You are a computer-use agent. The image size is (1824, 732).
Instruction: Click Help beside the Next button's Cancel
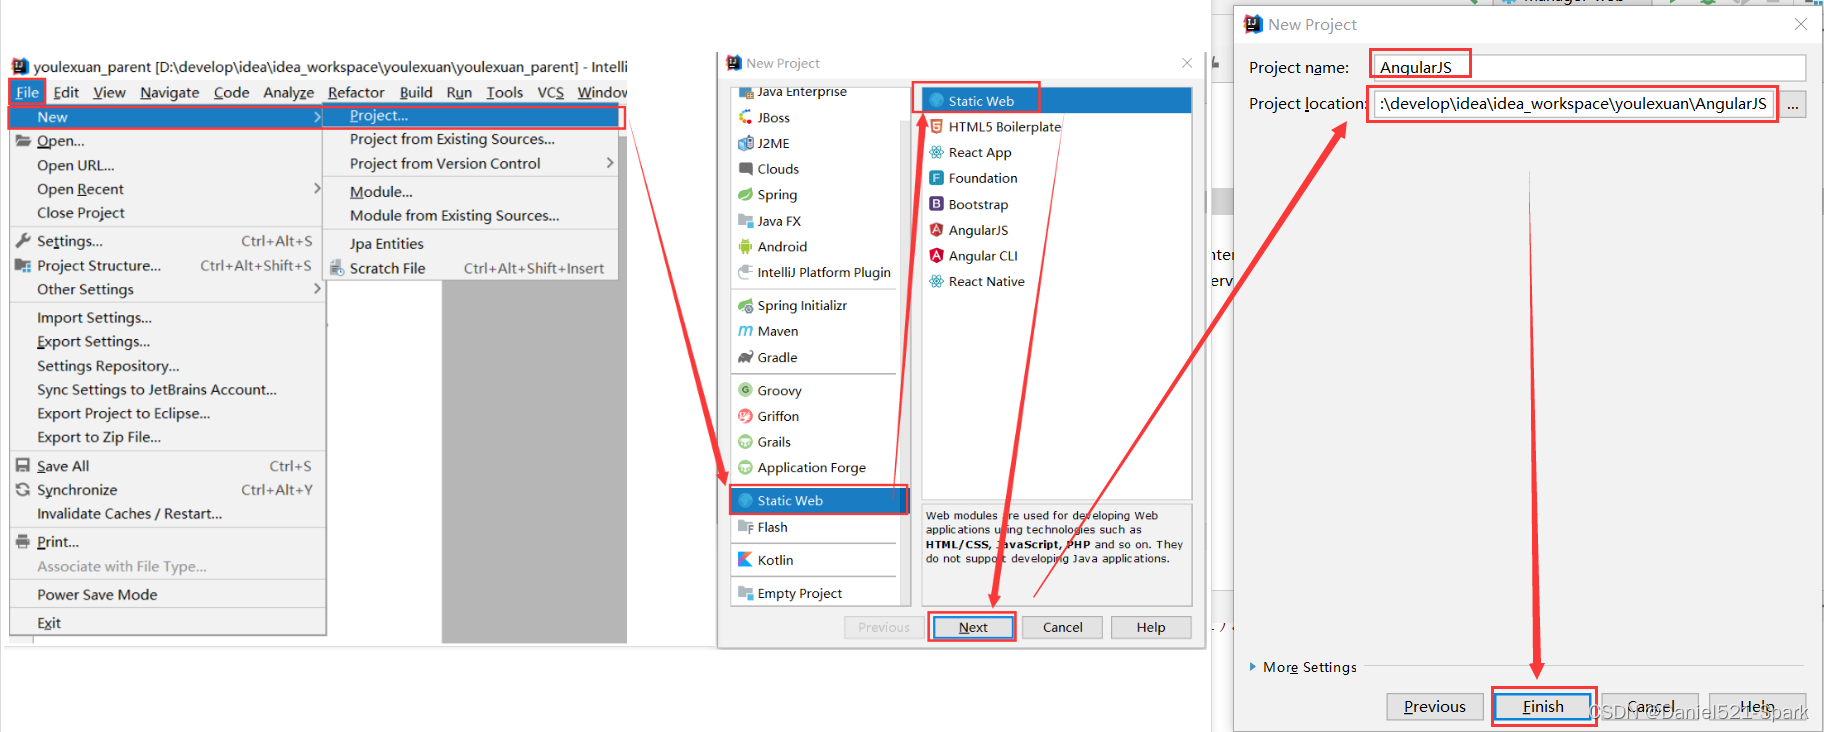1151,627
